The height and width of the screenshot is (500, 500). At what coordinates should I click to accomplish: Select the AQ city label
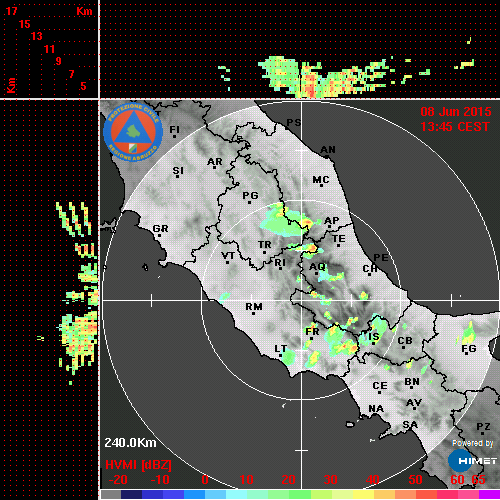click(317, 267)
